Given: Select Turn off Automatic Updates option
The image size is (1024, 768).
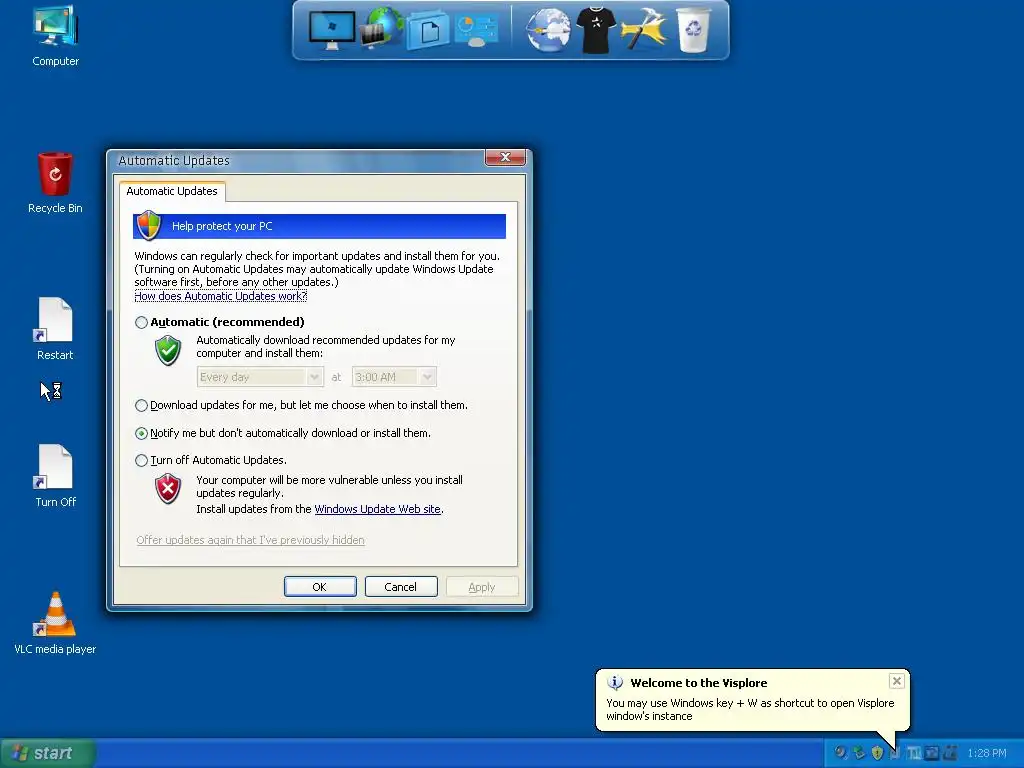Looking at the screenshot, I should pos(141,460).
